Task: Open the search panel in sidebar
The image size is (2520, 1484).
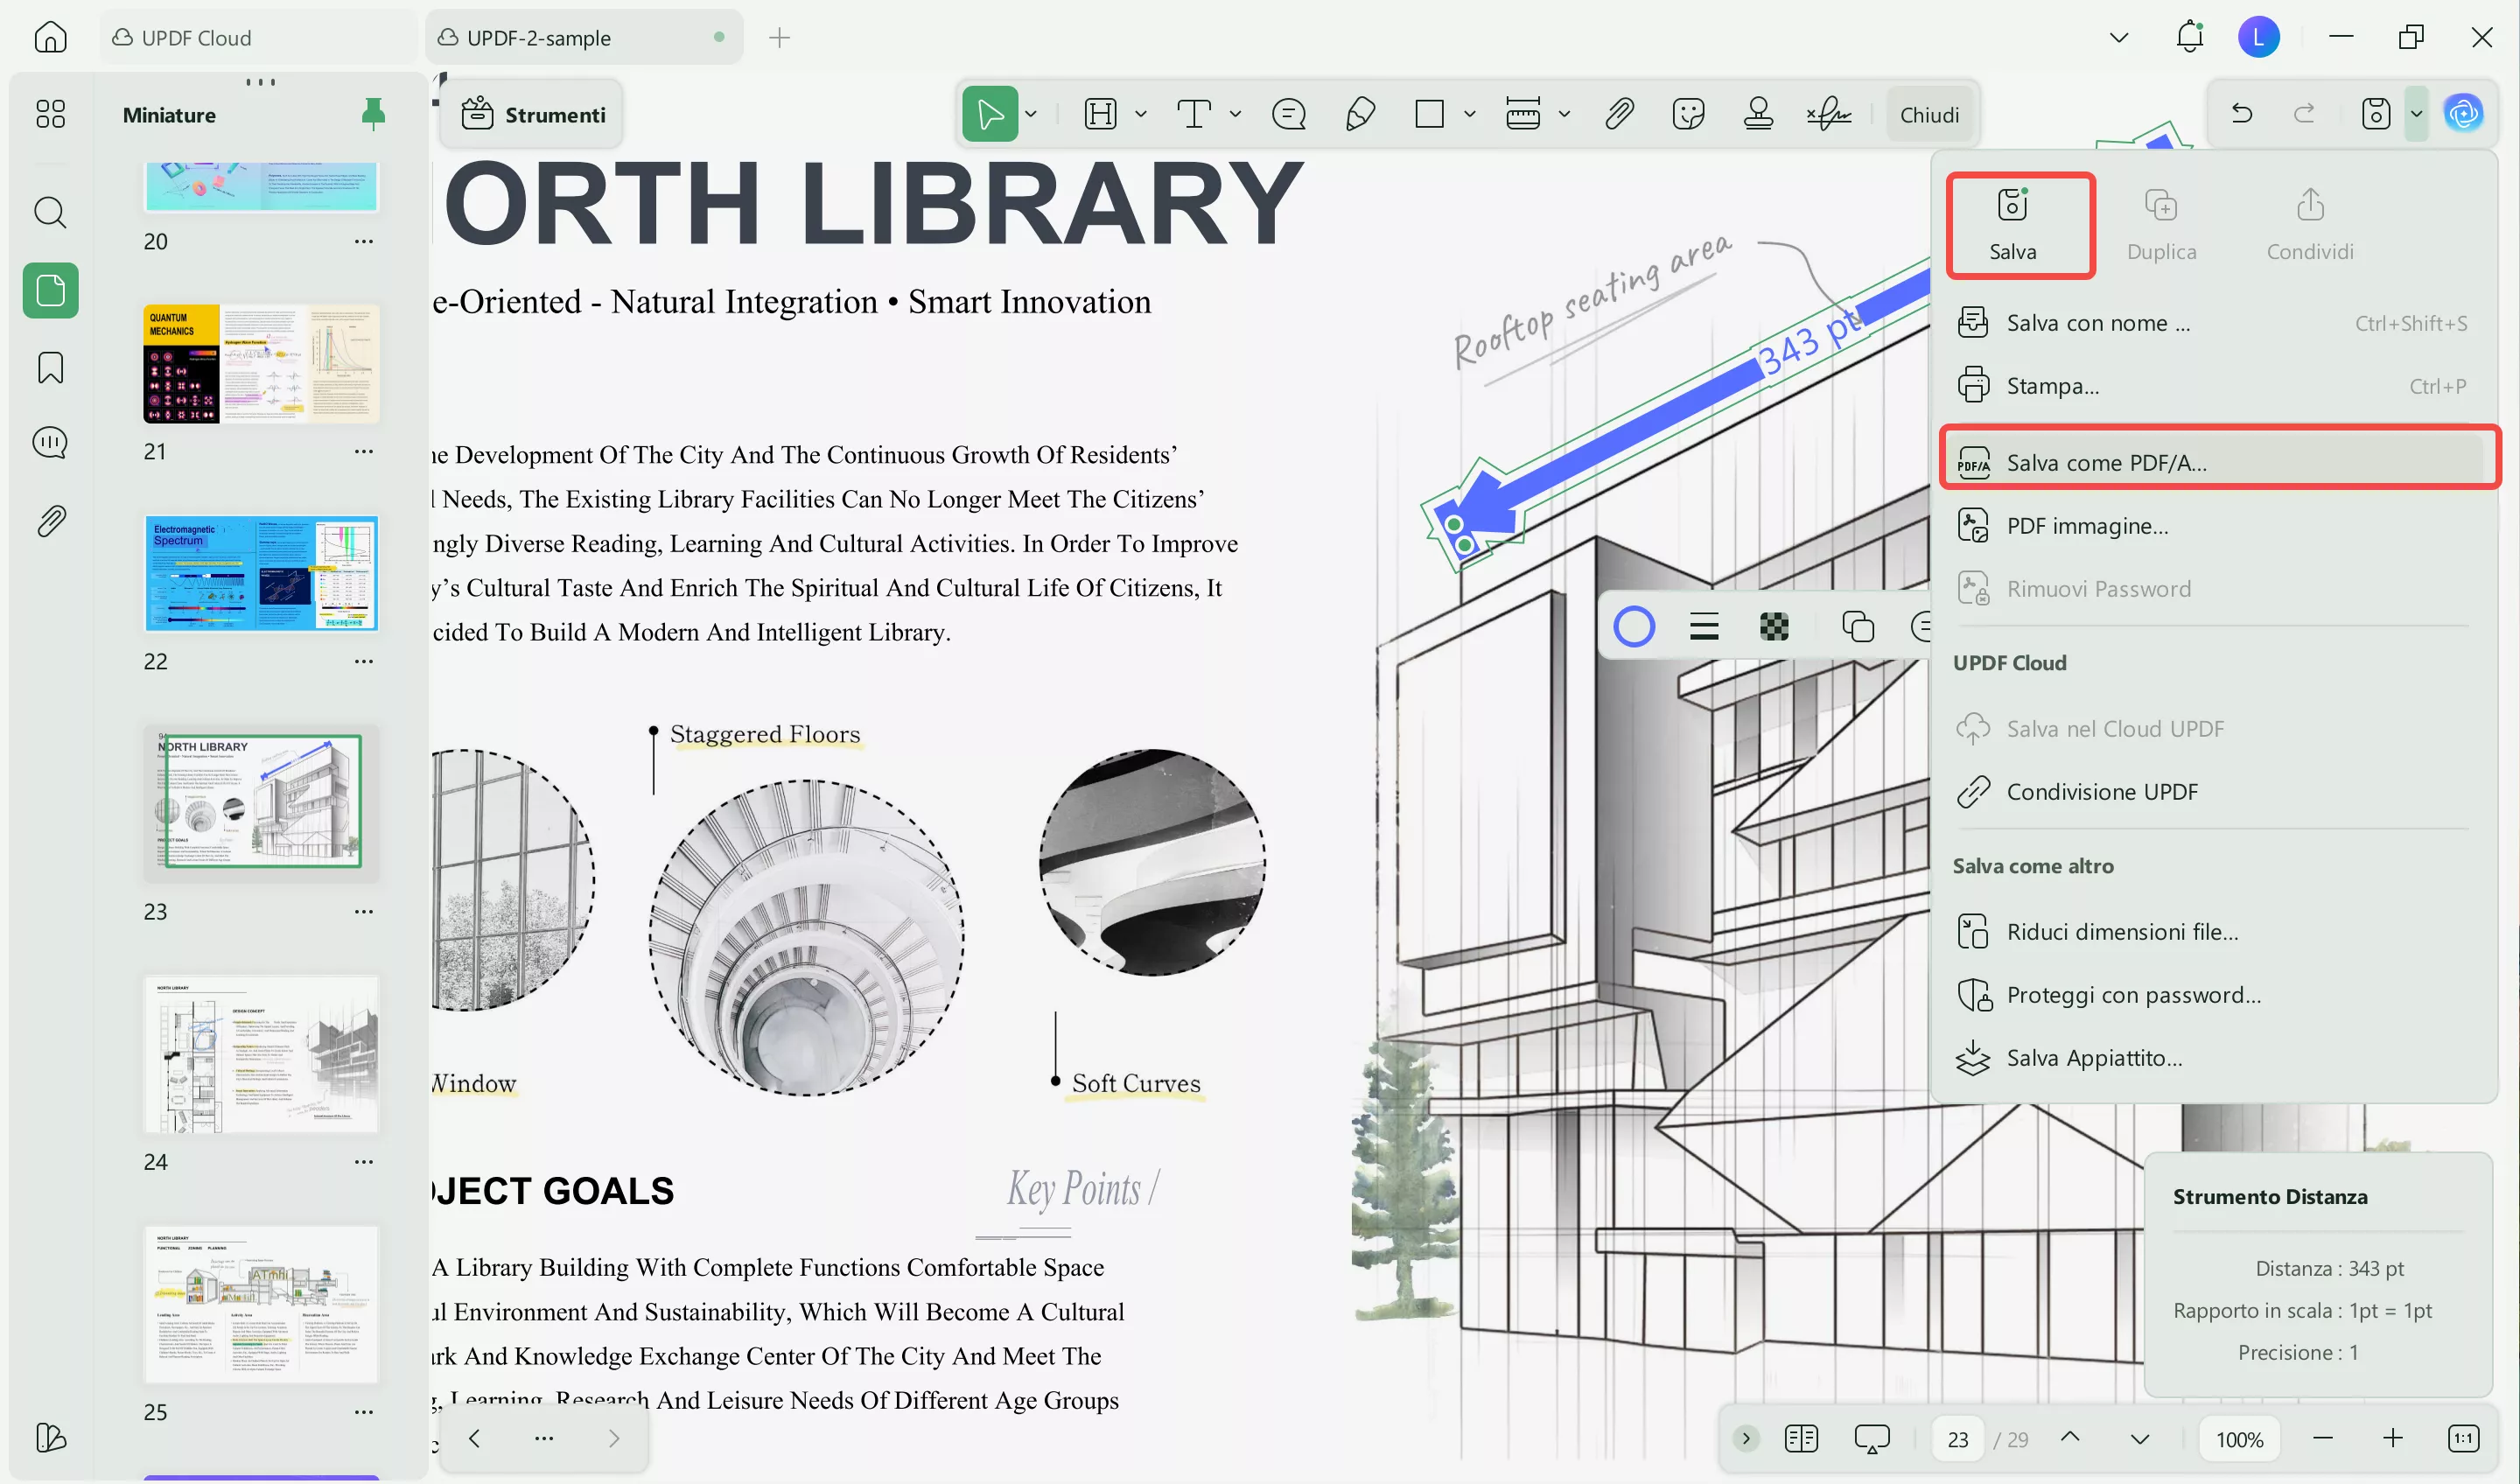Action: 50,212
